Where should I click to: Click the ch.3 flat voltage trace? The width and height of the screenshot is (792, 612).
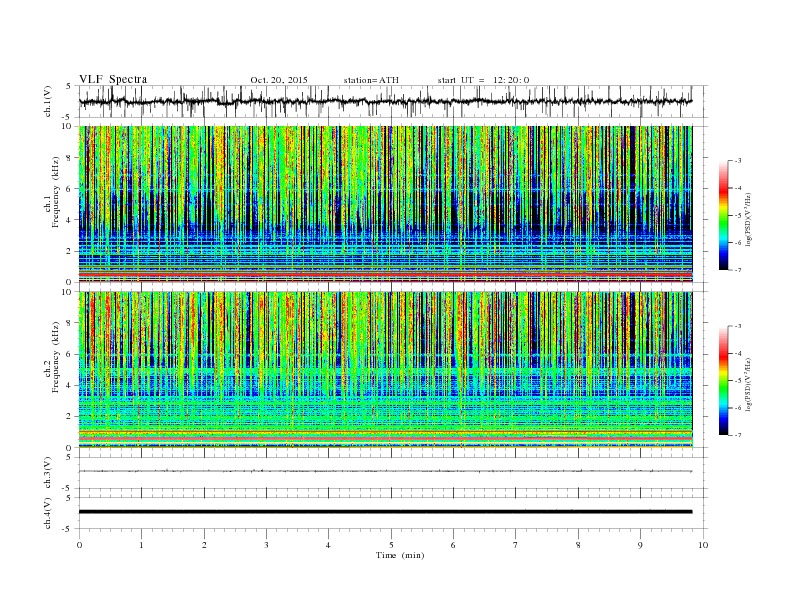(385, 471)
